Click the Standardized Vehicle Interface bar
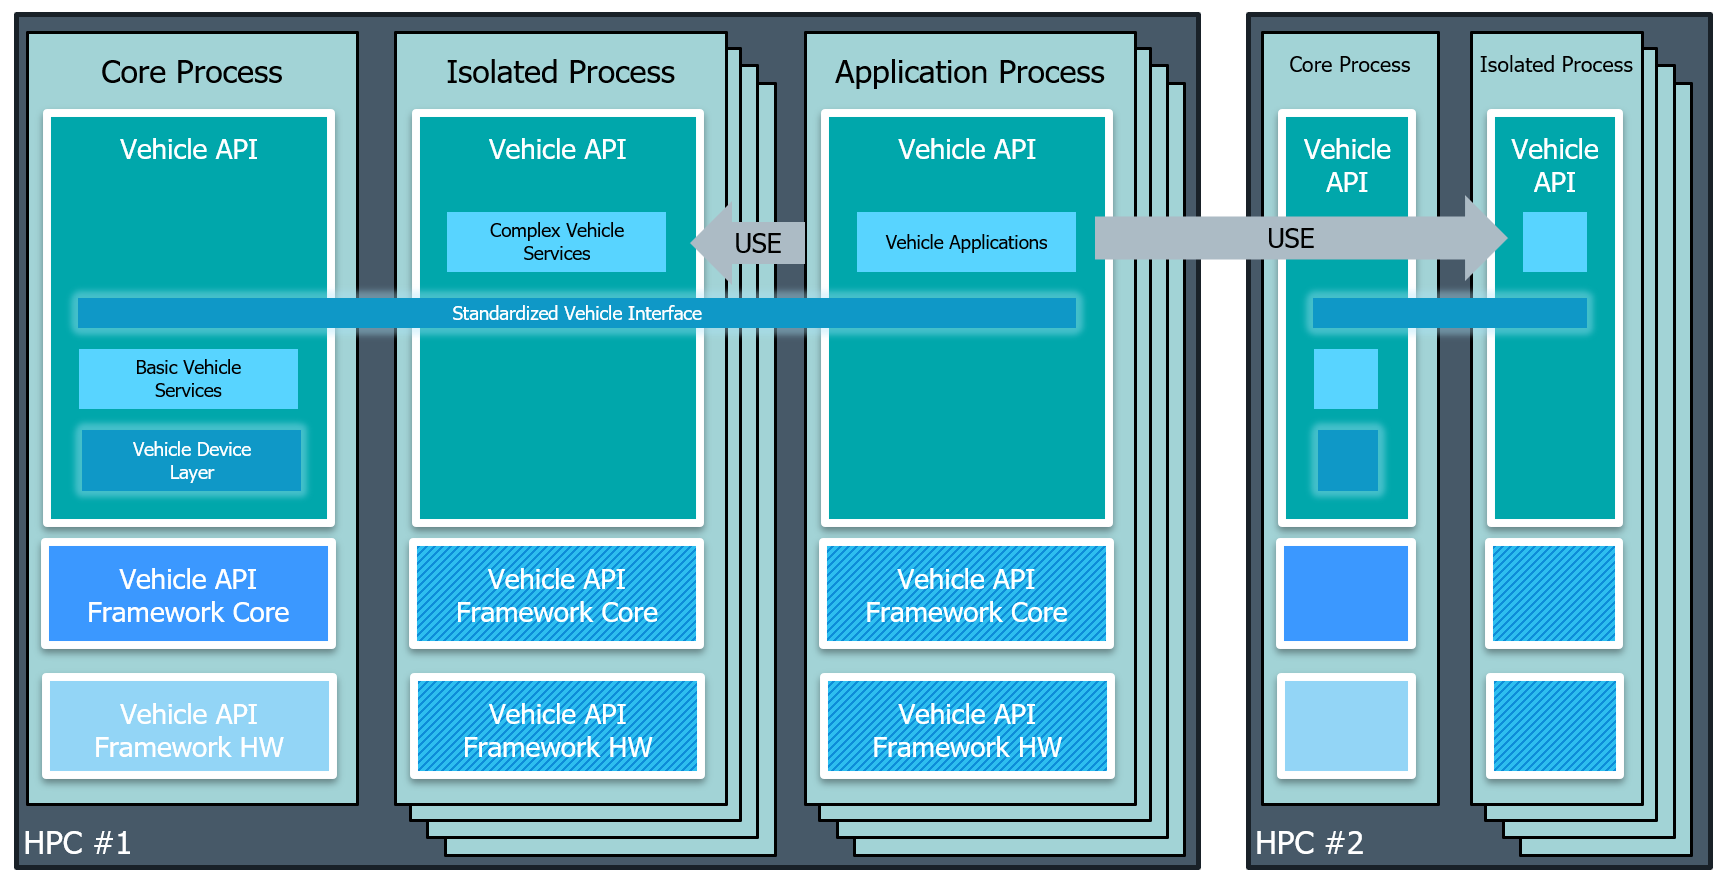Viewport: 1723px width, 882px height. pos(576,313)
